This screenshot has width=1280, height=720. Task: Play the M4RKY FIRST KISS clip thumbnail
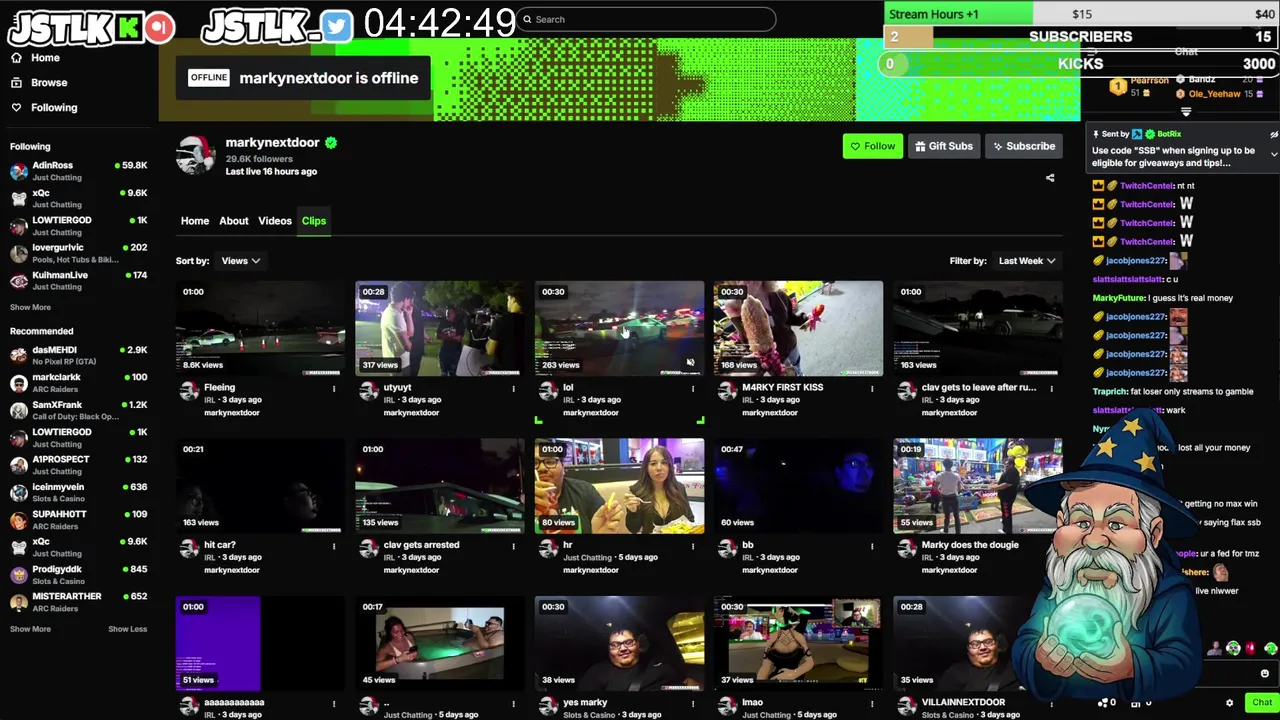tap(798, 328)
